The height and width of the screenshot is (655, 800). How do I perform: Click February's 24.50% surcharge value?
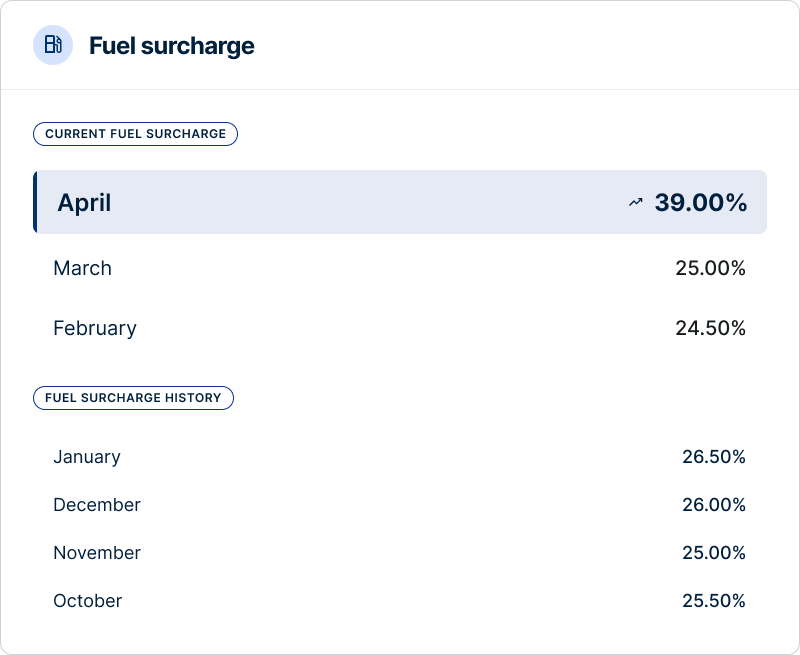tap(710, 328)
